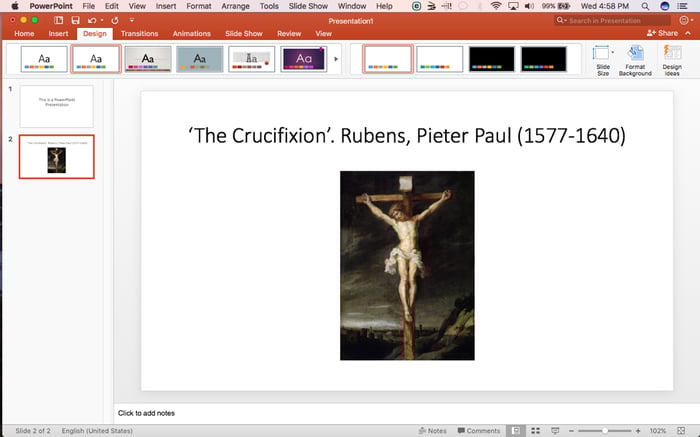The image size is (700, 437).
Task: Switch to Slide Sorter view
Action: pos(535,431)
